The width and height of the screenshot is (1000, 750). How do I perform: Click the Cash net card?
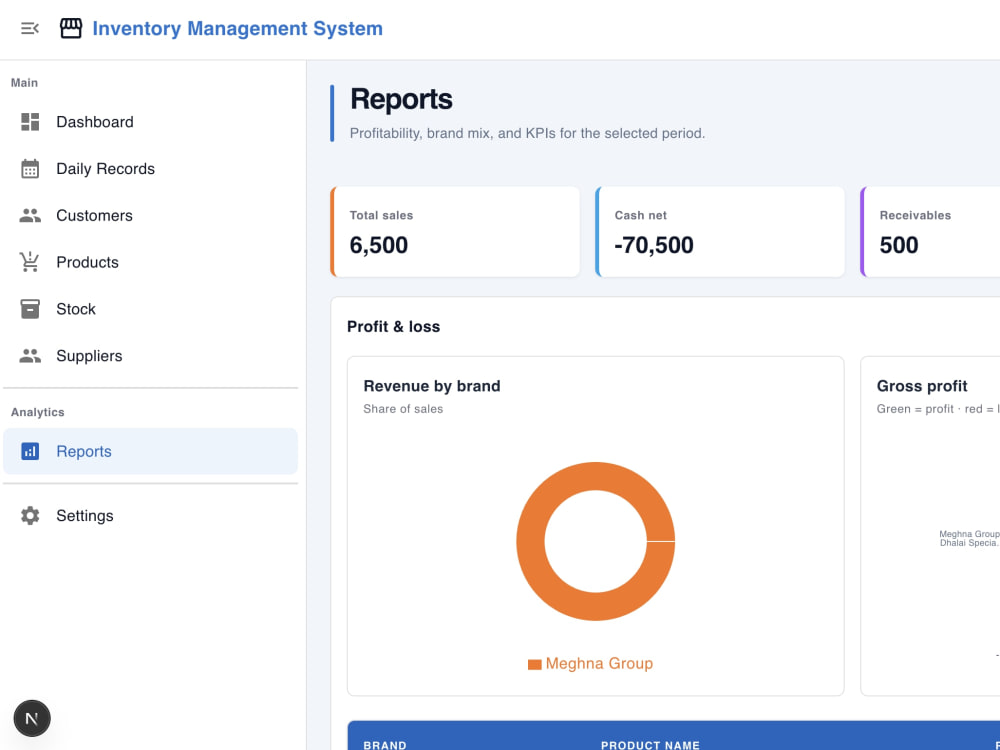[720, 232]
